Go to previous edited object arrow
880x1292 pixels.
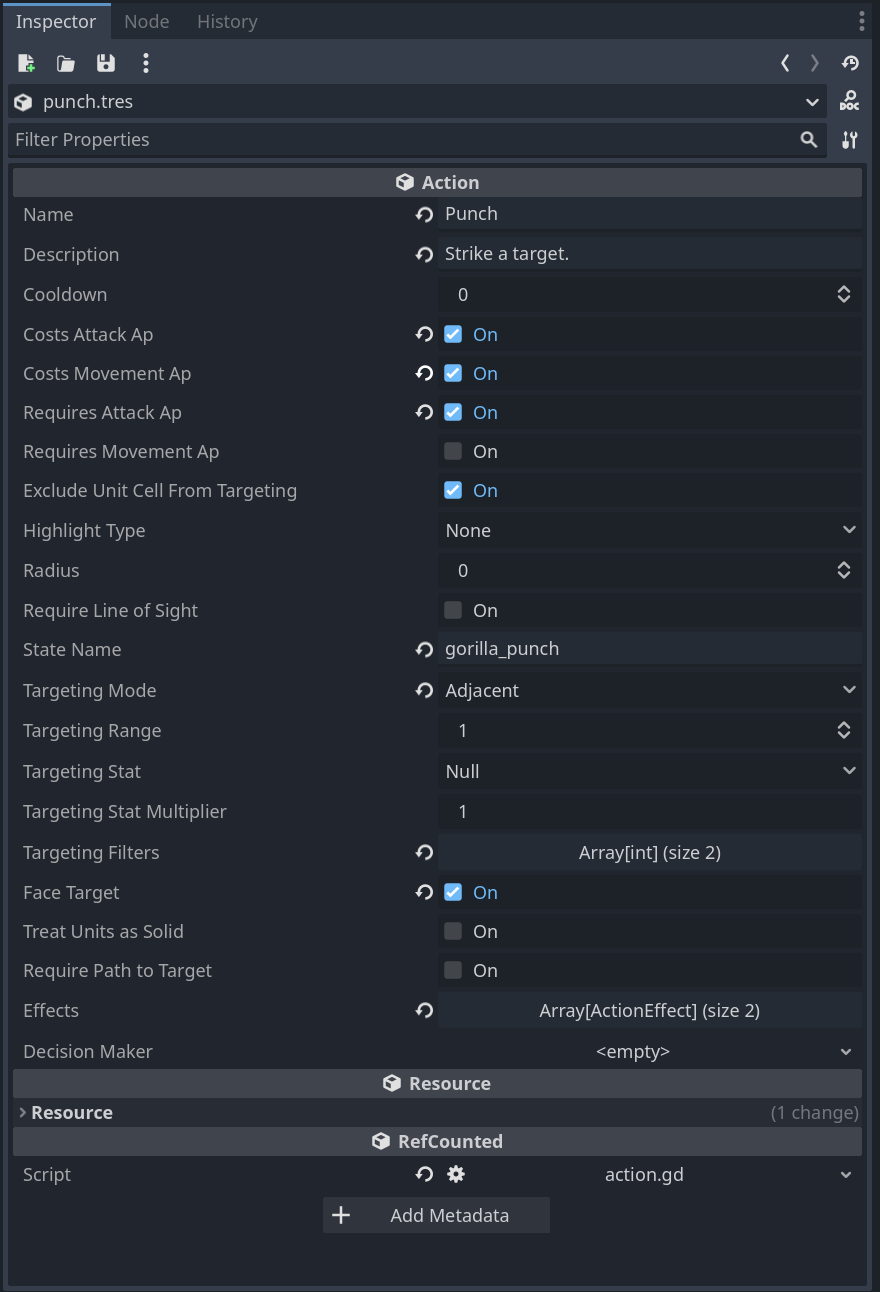[785, 64]
